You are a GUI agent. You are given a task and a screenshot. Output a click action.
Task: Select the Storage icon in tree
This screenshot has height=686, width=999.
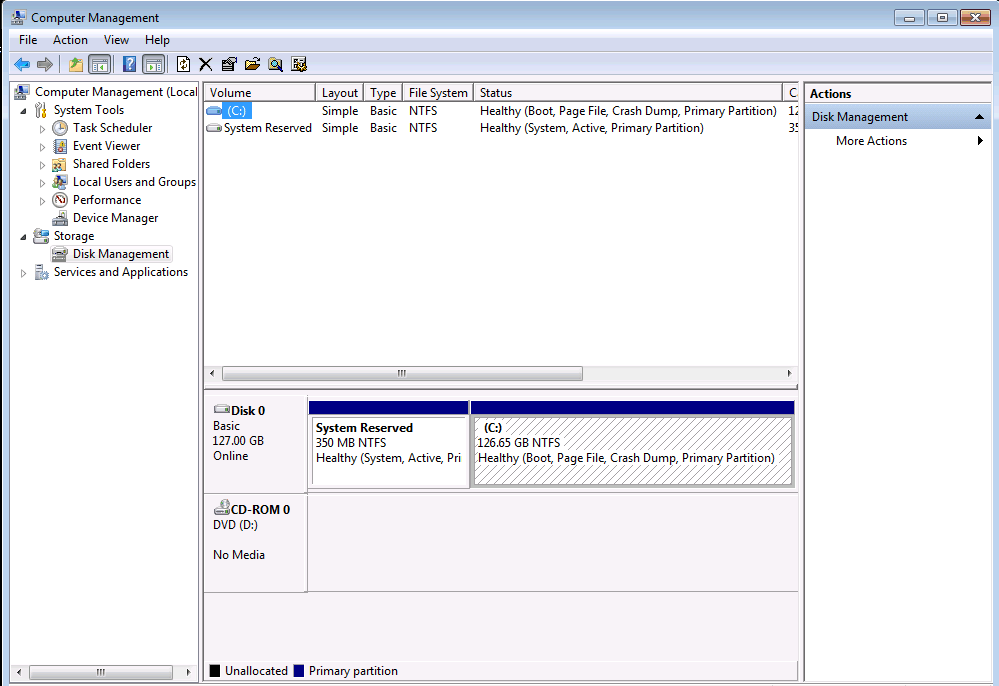coord(41,236)
